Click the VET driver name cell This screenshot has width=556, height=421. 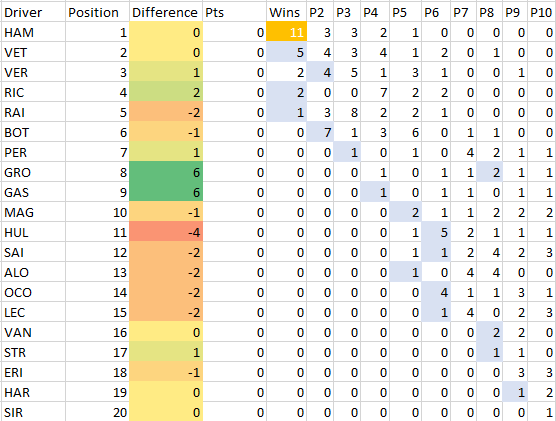click(33, 52)
